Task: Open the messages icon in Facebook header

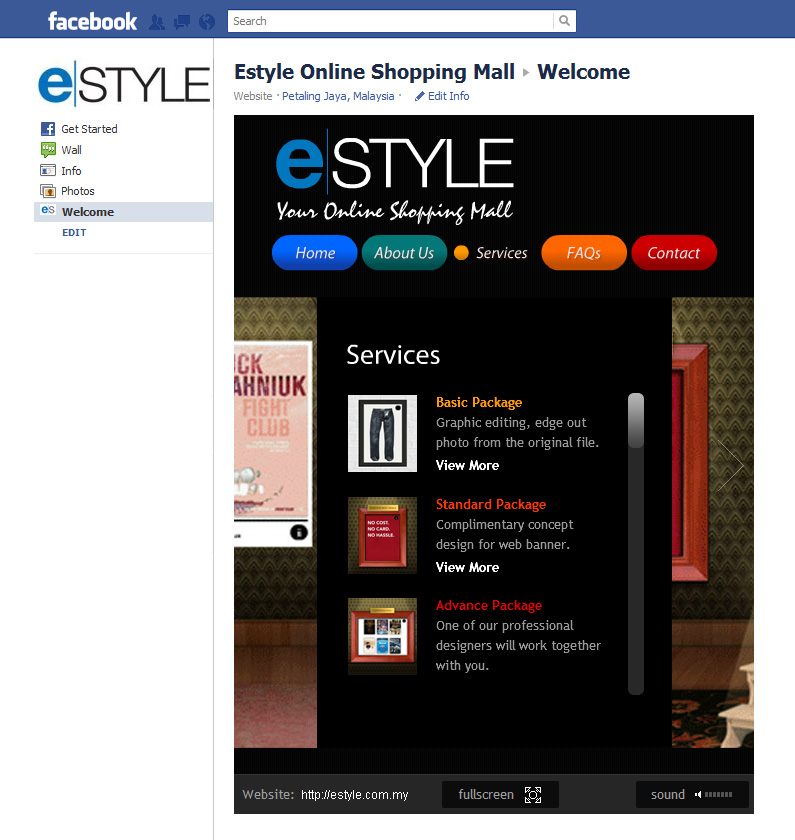Action: (x=182, y=21)
